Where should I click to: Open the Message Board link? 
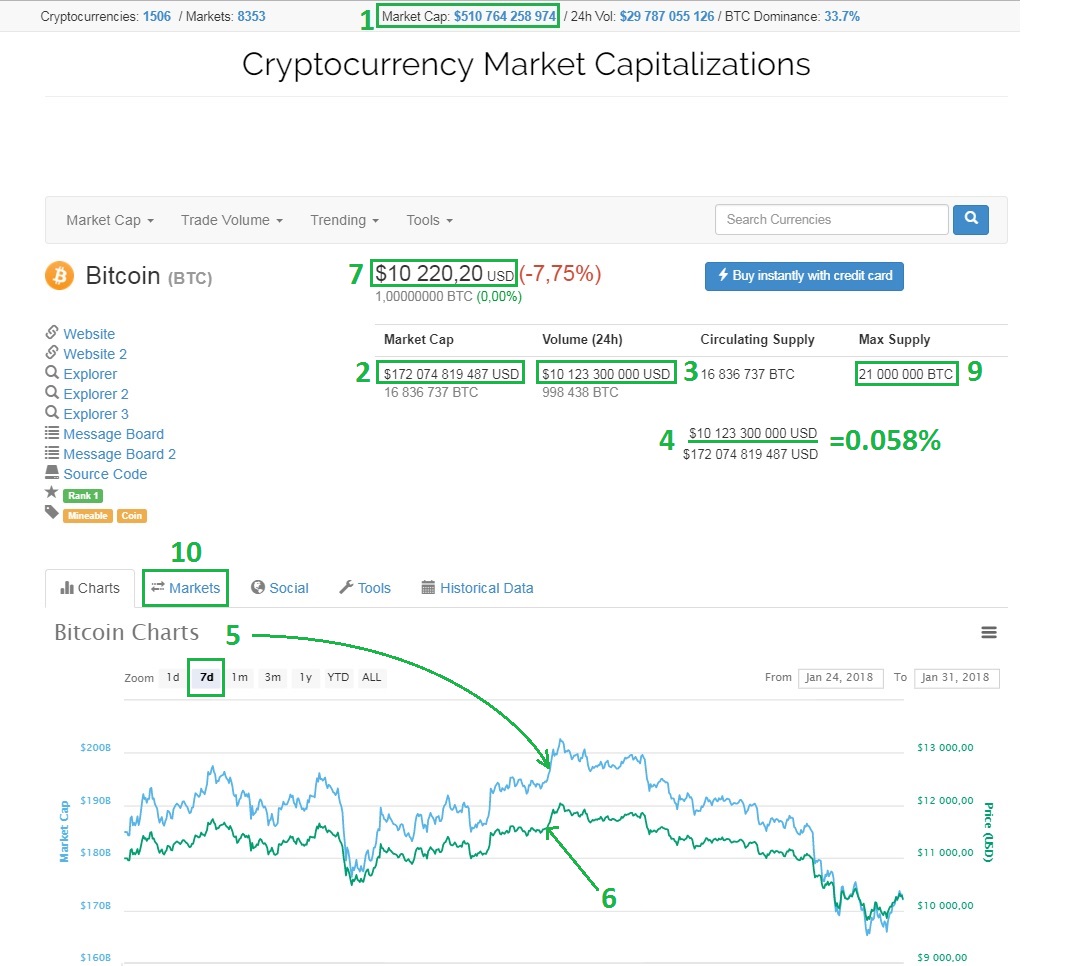(113, 434)
